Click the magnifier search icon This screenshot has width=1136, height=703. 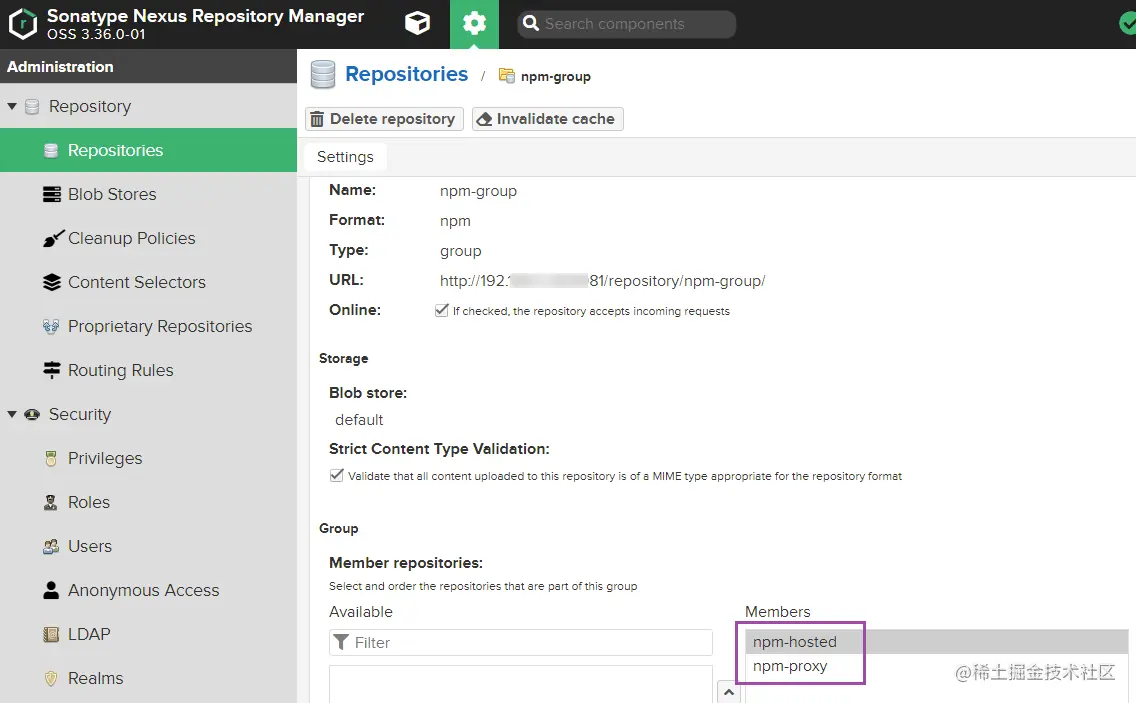[531, 24]
